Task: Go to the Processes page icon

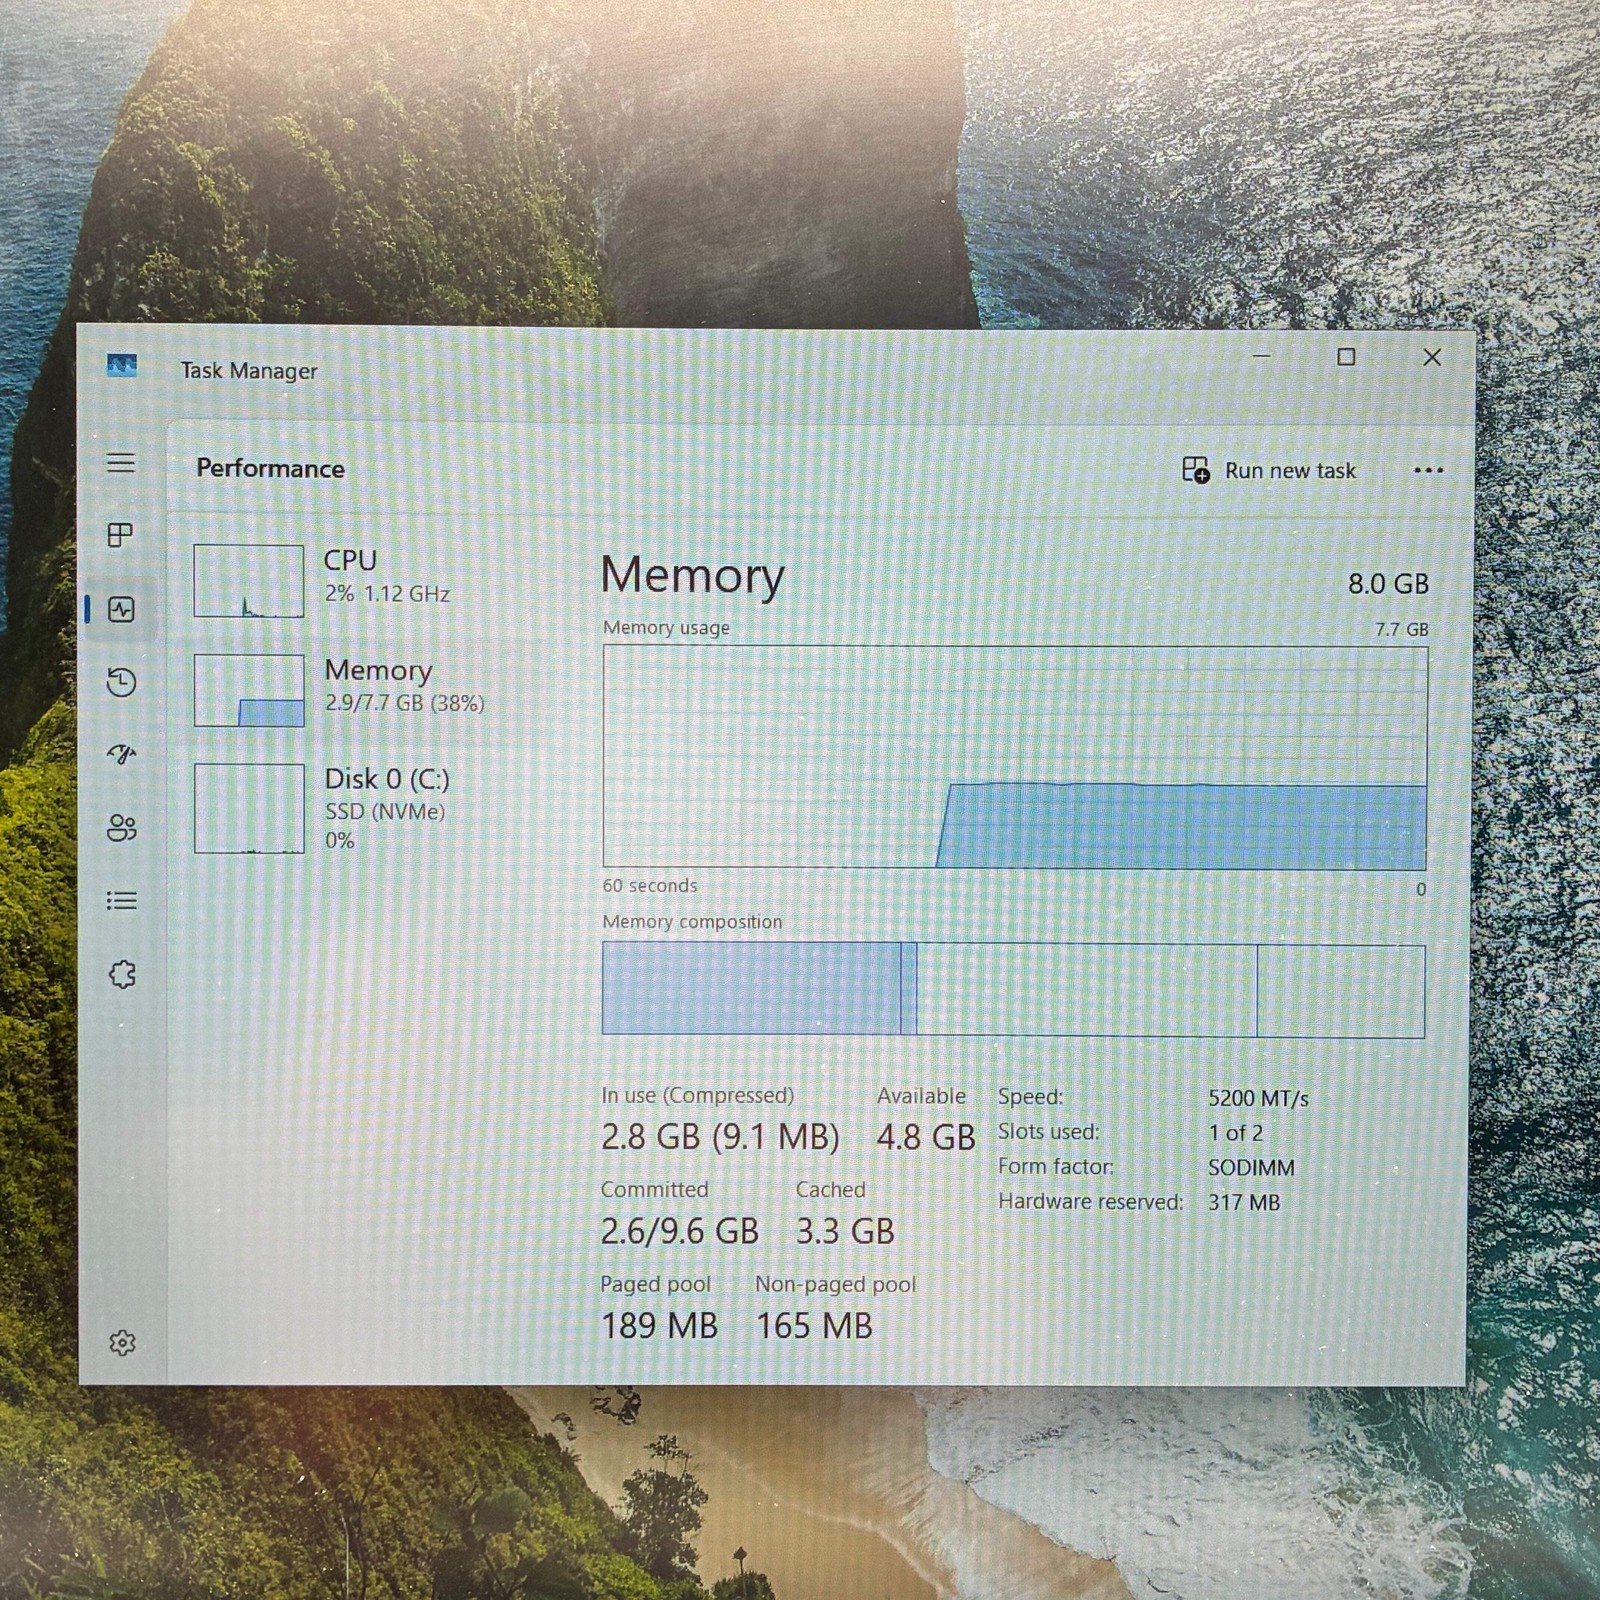Action: coord(121,535)
